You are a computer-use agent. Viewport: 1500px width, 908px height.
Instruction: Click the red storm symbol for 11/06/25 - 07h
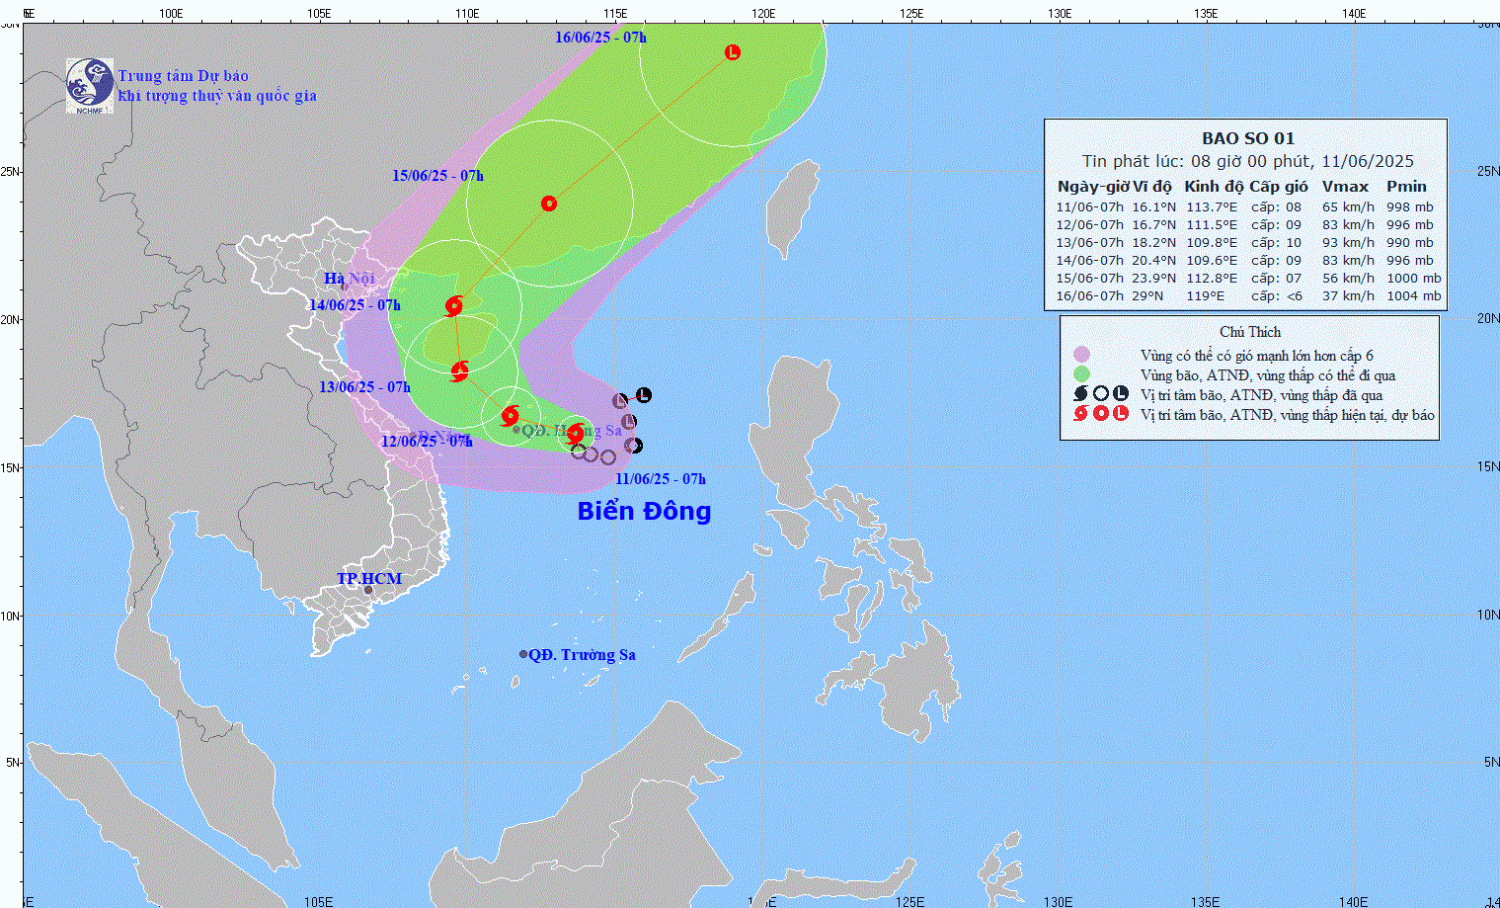(575, 434)
